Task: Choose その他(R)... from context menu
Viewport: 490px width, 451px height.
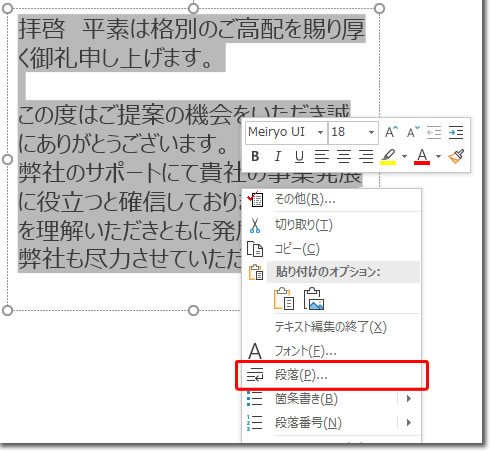Action: point(331,199)
